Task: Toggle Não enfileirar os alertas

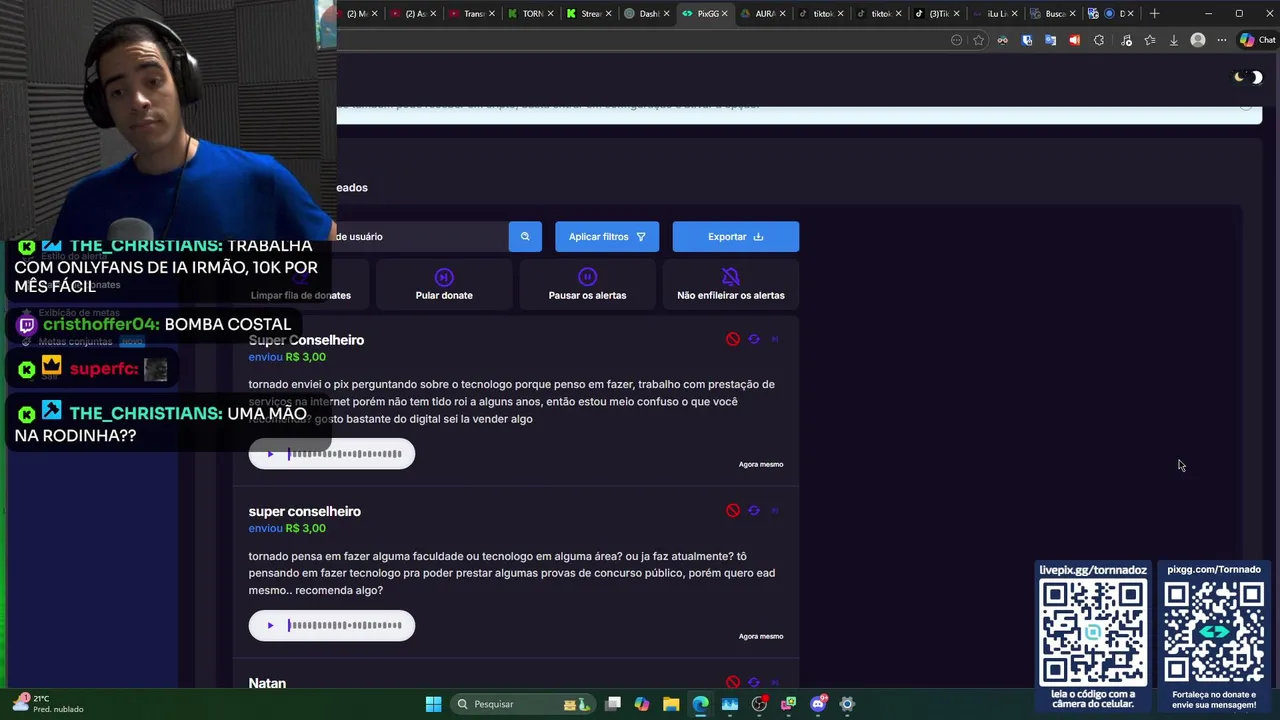Action: (x=731, y=284)
